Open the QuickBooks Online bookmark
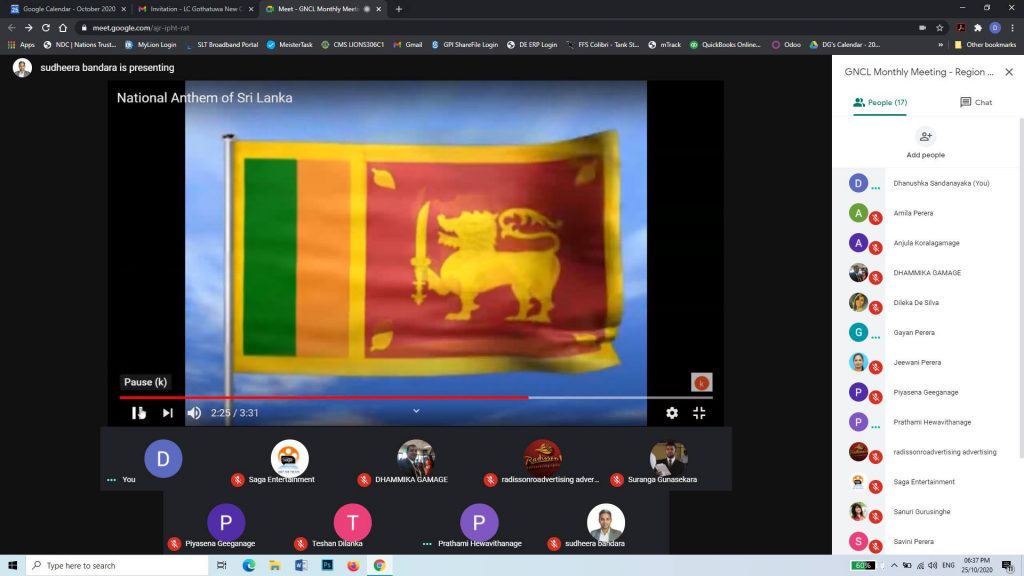1024x576 pixels. (x=725, y=45)
